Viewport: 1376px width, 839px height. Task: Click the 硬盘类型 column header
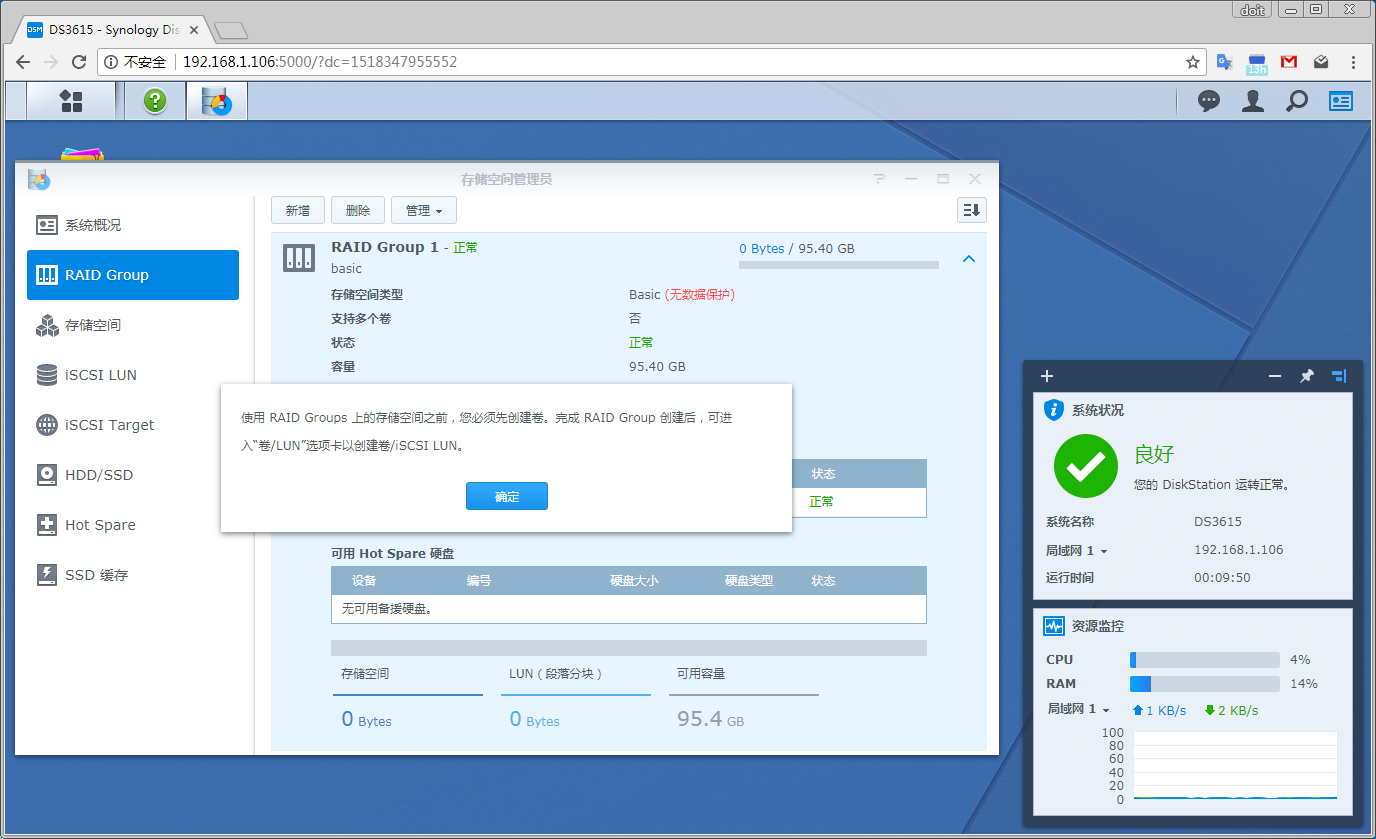click(x=749, y=581)
